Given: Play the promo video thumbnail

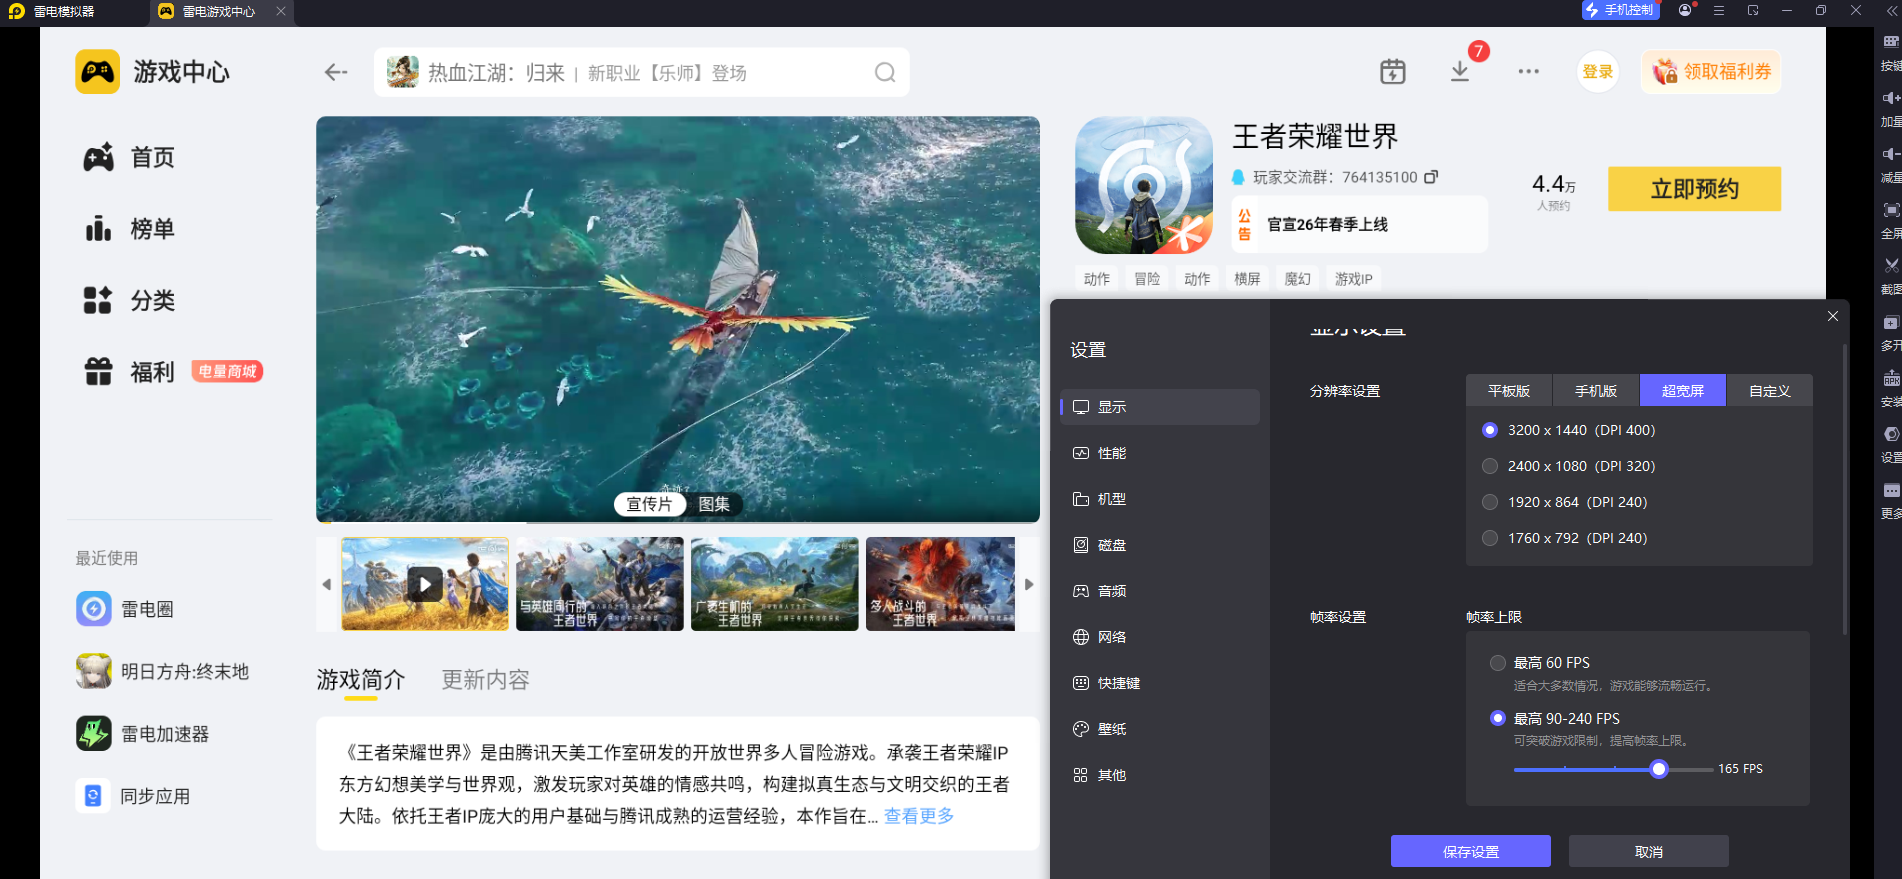Looking at the screenshot, I should click(x=425, y=584).
